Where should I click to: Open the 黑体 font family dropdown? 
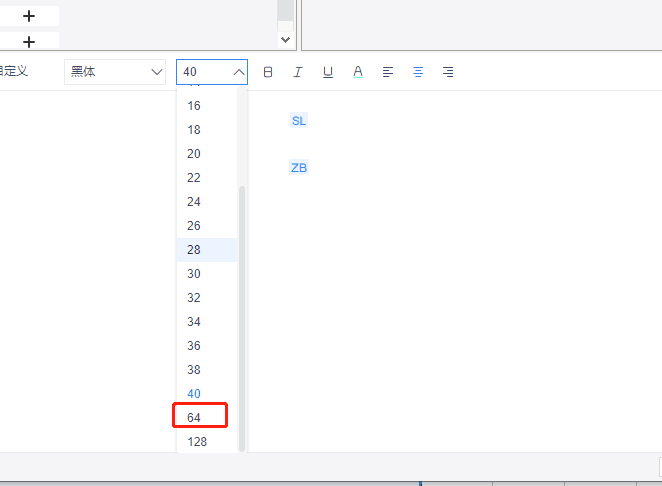coord(115,72)
